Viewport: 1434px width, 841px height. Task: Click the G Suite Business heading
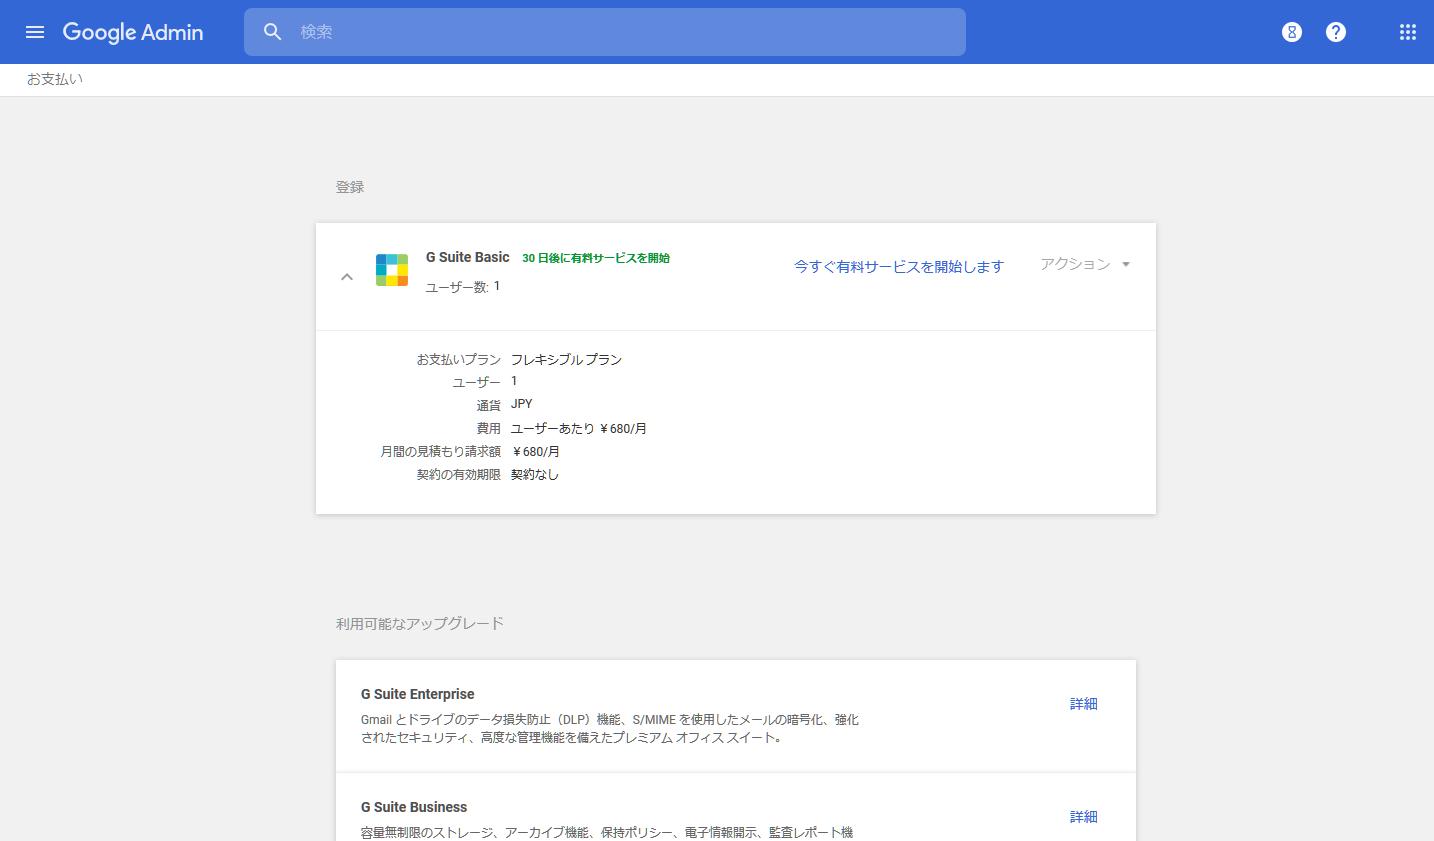(414, 807)
